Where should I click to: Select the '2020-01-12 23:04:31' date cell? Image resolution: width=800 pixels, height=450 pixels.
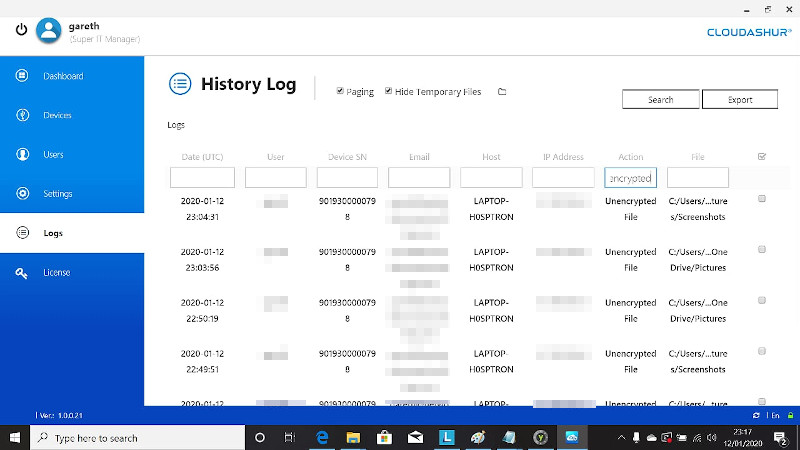coord(202,209)
